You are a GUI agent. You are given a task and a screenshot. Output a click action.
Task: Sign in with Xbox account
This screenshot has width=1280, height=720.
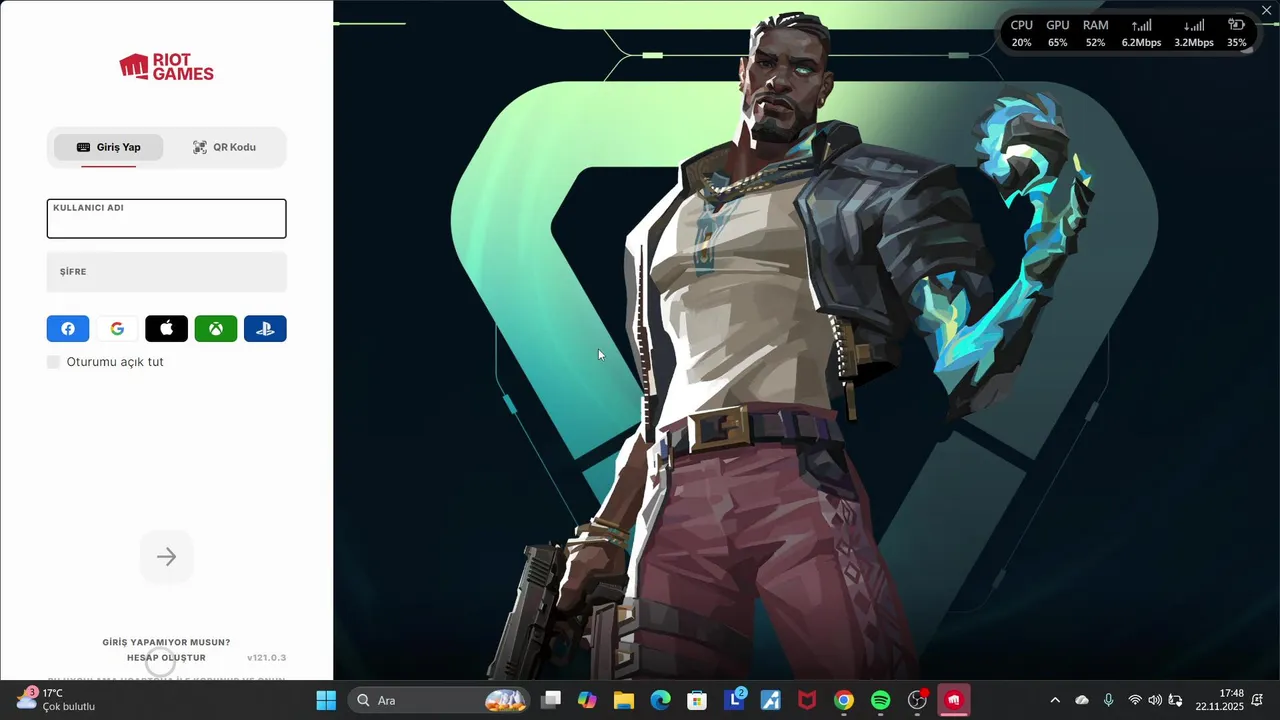[216, 328]
